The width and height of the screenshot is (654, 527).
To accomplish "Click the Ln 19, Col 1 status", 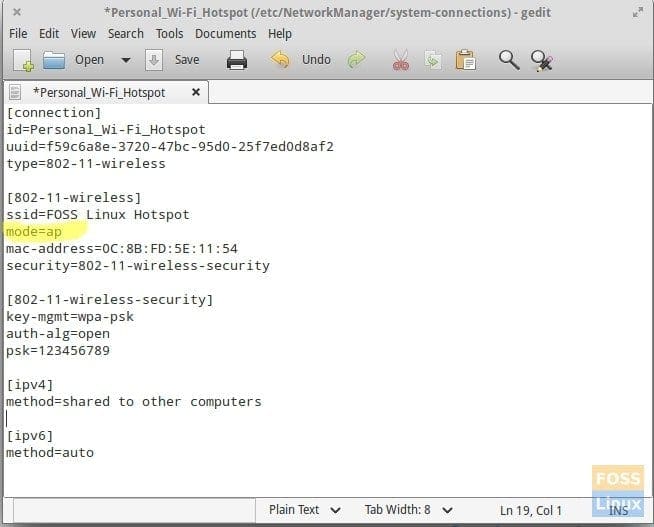I will click(531, 510).
